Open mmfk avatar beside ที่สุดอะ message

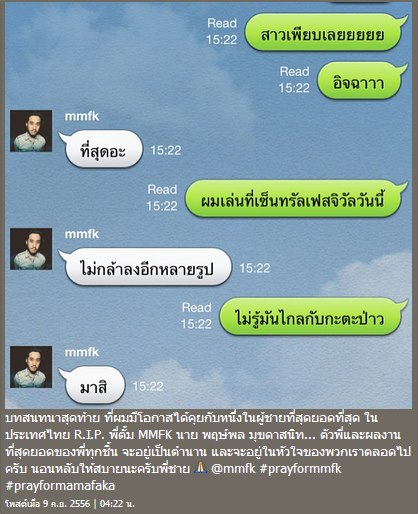click(31, 131)
